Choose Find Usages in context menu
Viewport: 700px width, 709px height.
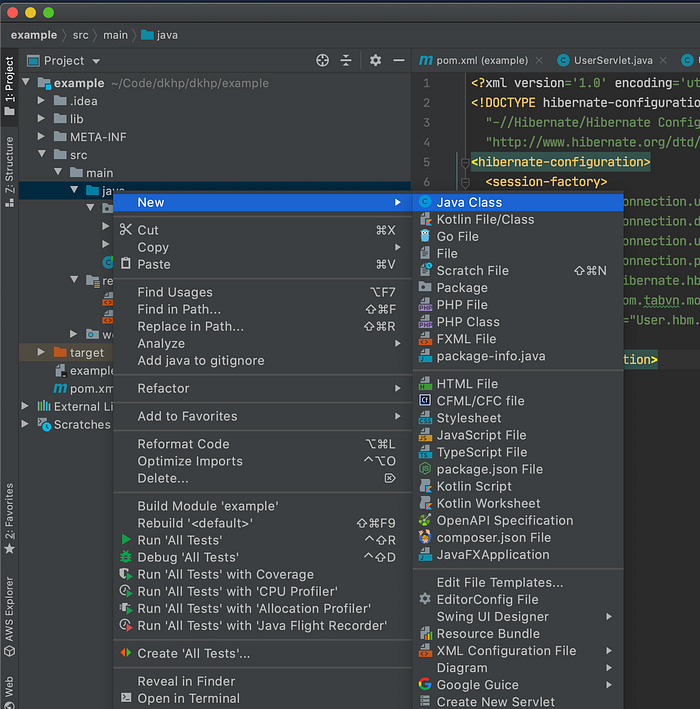click(262, 292)
